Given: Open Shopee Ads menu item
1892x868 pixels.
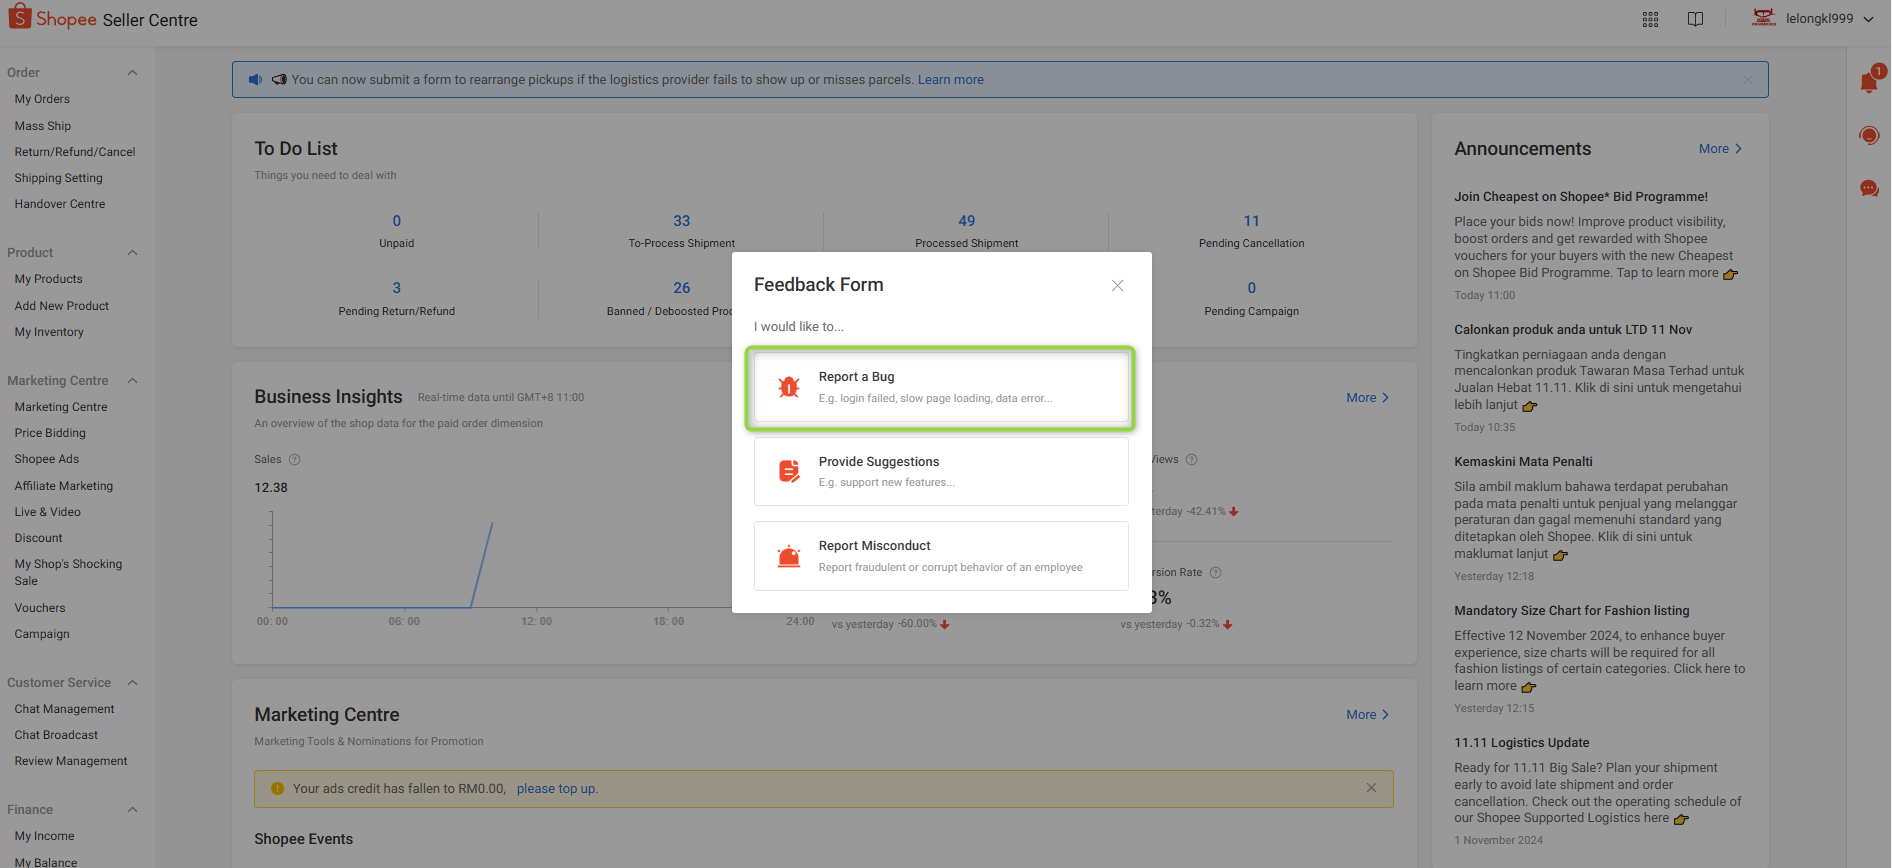Looking at the screenshot, I should point(47,459).
